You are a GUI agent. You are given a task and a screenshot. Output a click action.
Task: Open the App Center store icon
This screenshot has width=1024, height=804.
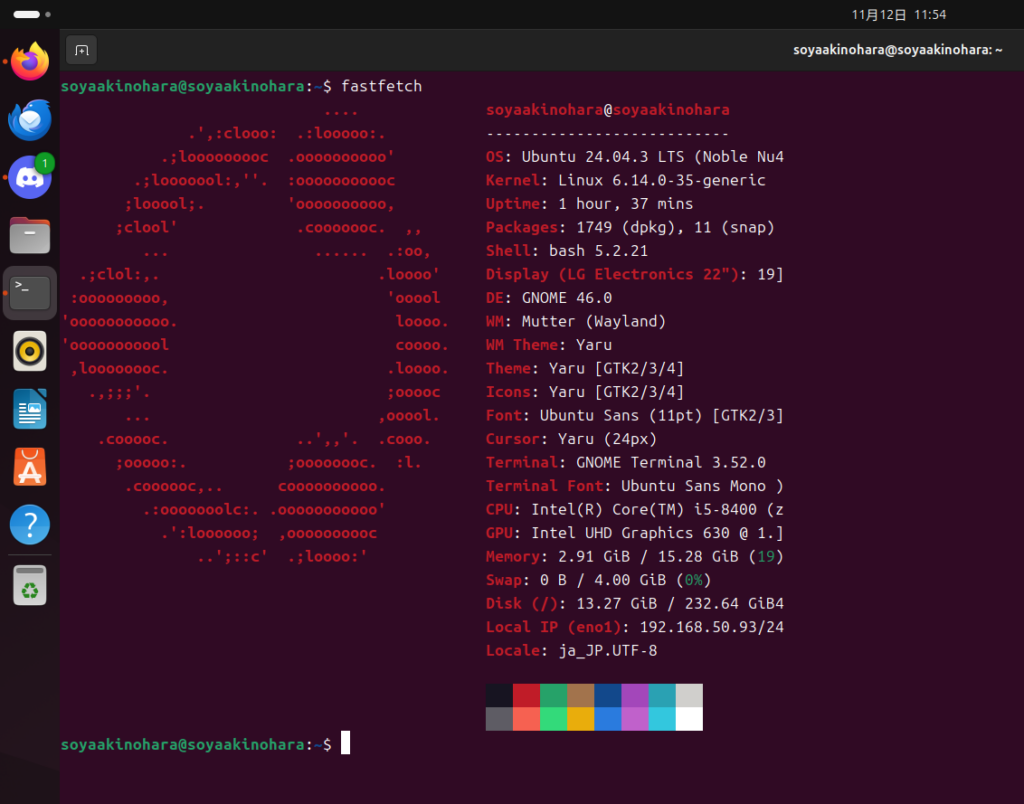click(30, 467)
